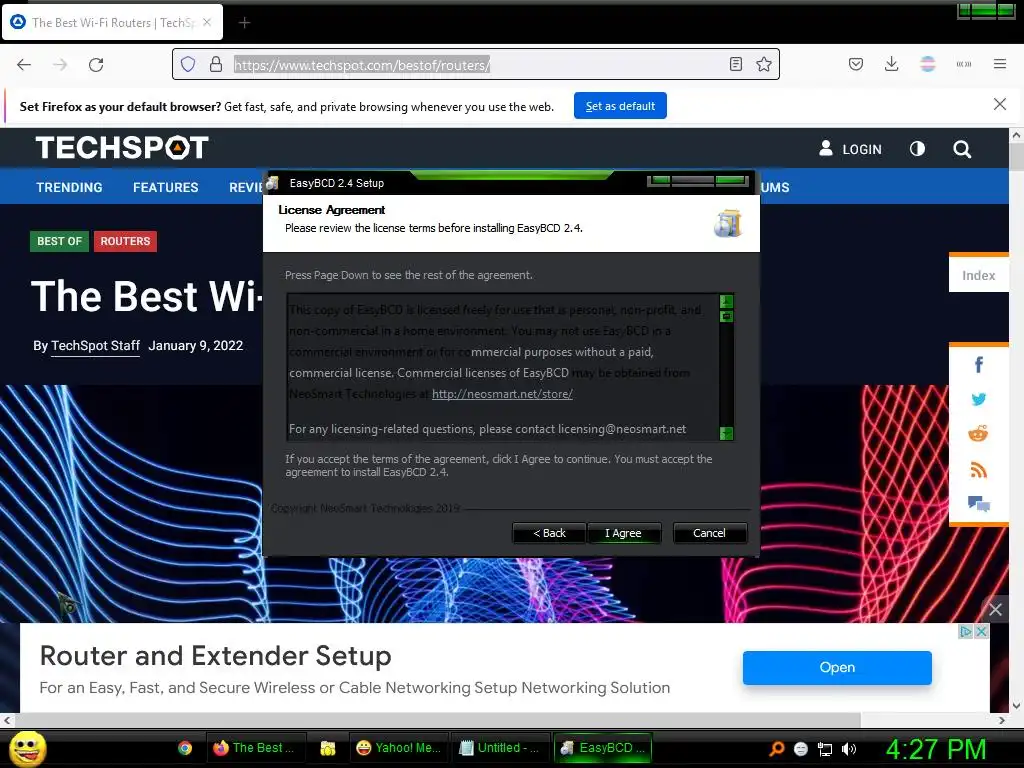Bookmark this page with the star icon
1024x768 pixels.
[x=763, y=64]
